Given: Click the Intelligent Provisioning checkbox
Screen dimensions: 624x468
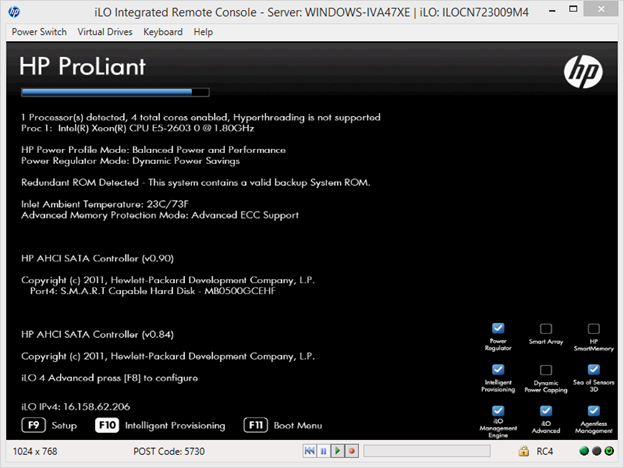Looking at the screenshot, I should click(x=498, y=369).
